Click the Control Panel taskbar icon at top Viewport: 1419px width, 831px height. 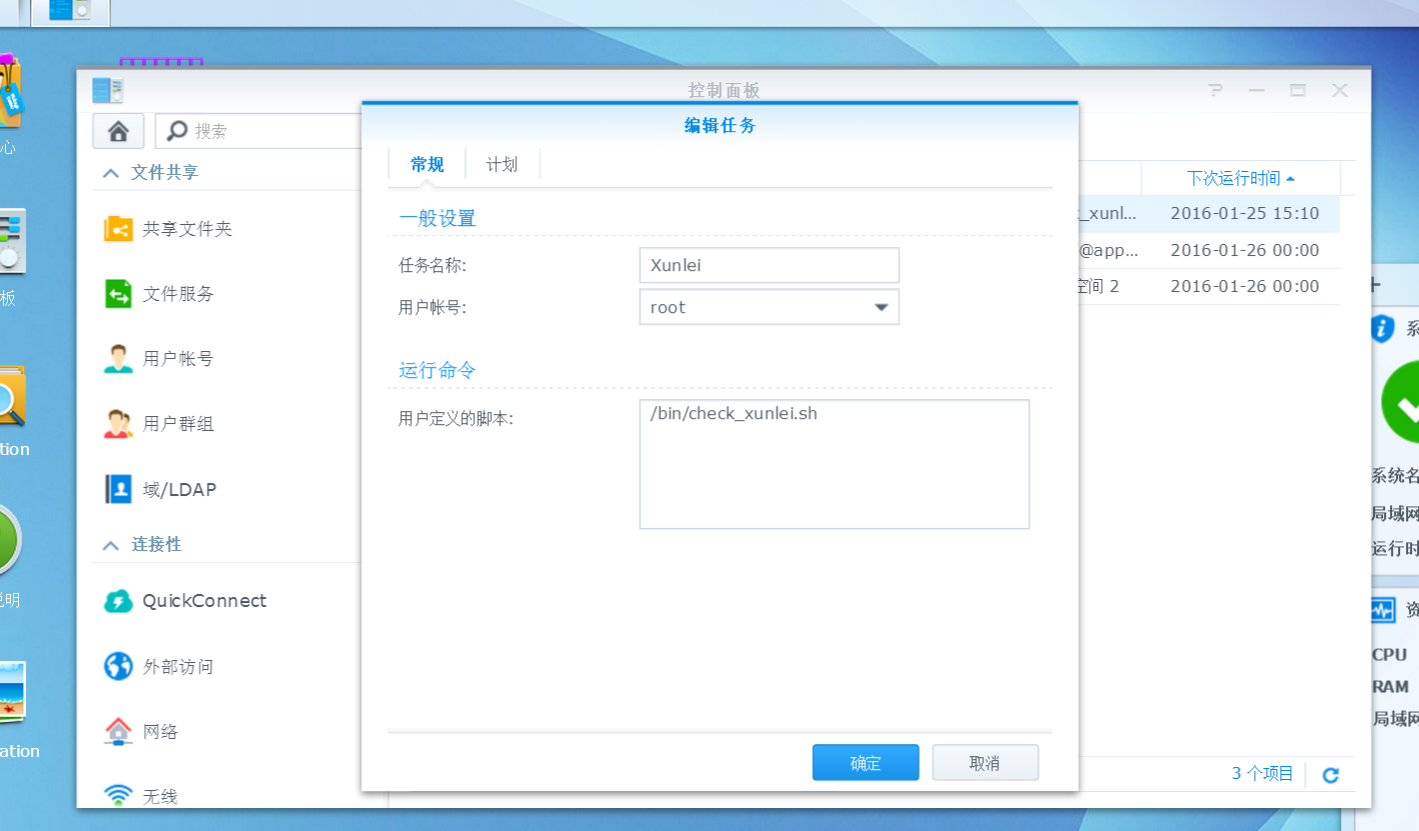(69, 10)
